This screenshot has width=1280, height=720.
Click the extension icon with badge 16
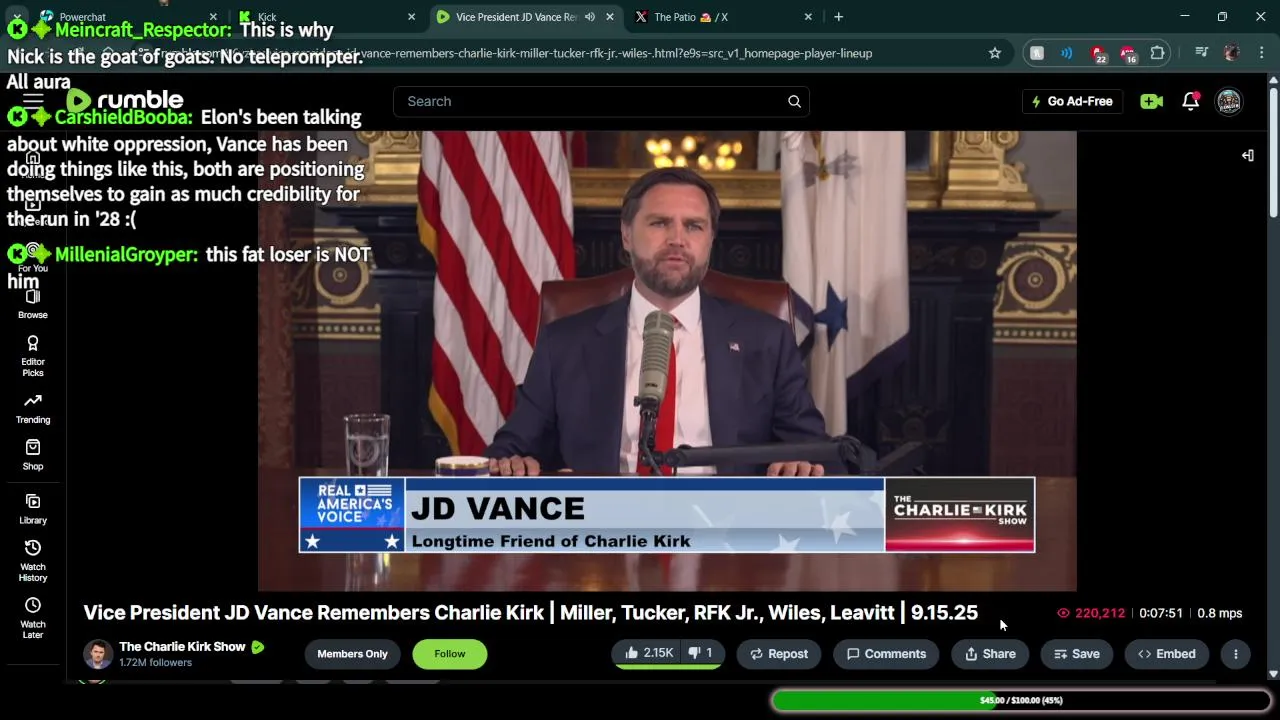click(1128, 54)
